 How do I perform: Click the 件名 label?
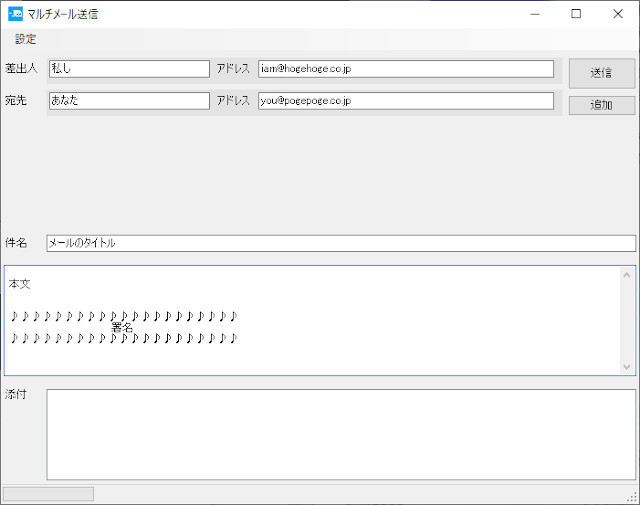[16, 243]
